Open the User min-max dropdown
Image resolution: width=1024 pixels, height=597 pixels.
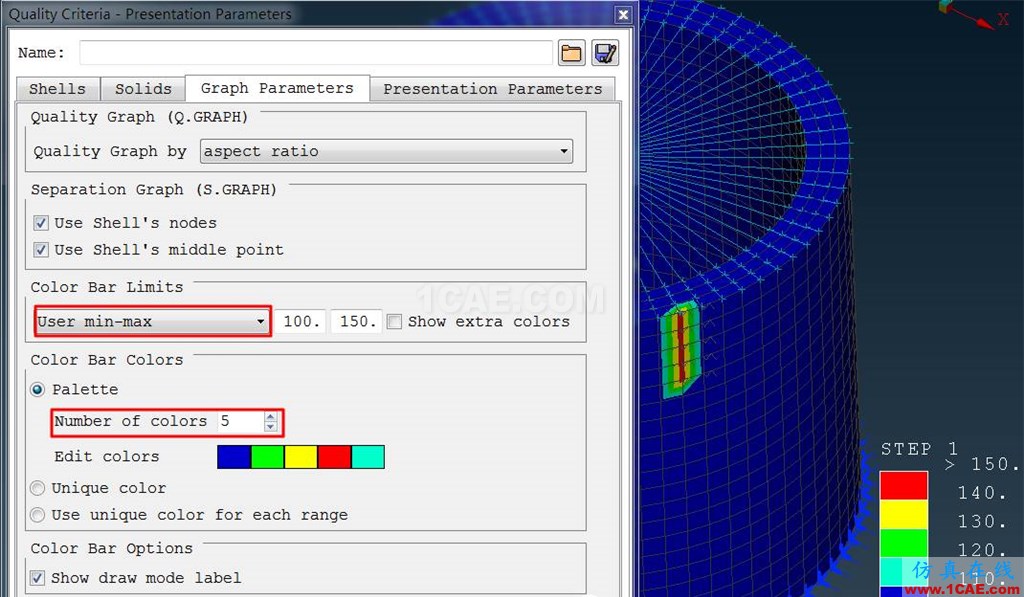click(x=152, y=321)
